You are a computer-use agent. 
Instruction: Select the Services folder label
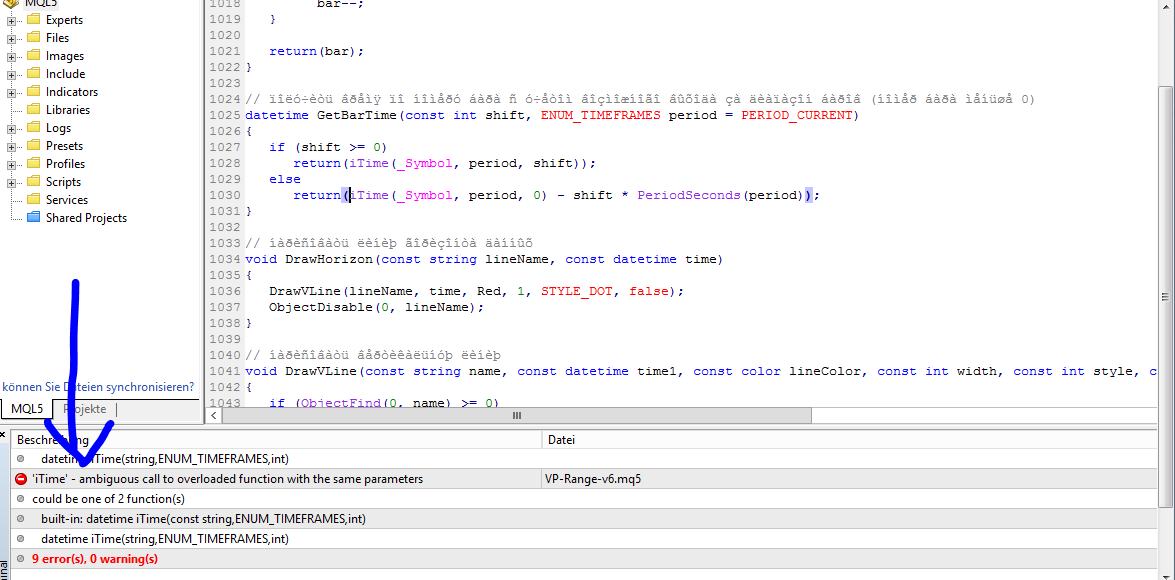coord(67,200)
